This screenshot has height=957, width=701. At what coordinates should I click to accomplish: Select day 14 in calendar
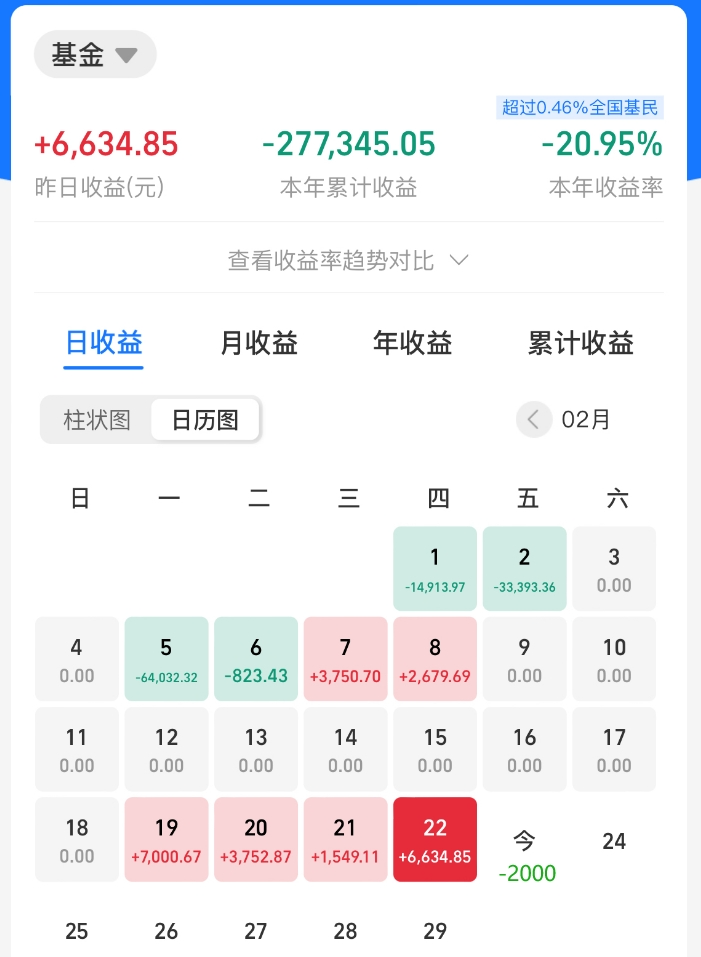tap(346, 749)
